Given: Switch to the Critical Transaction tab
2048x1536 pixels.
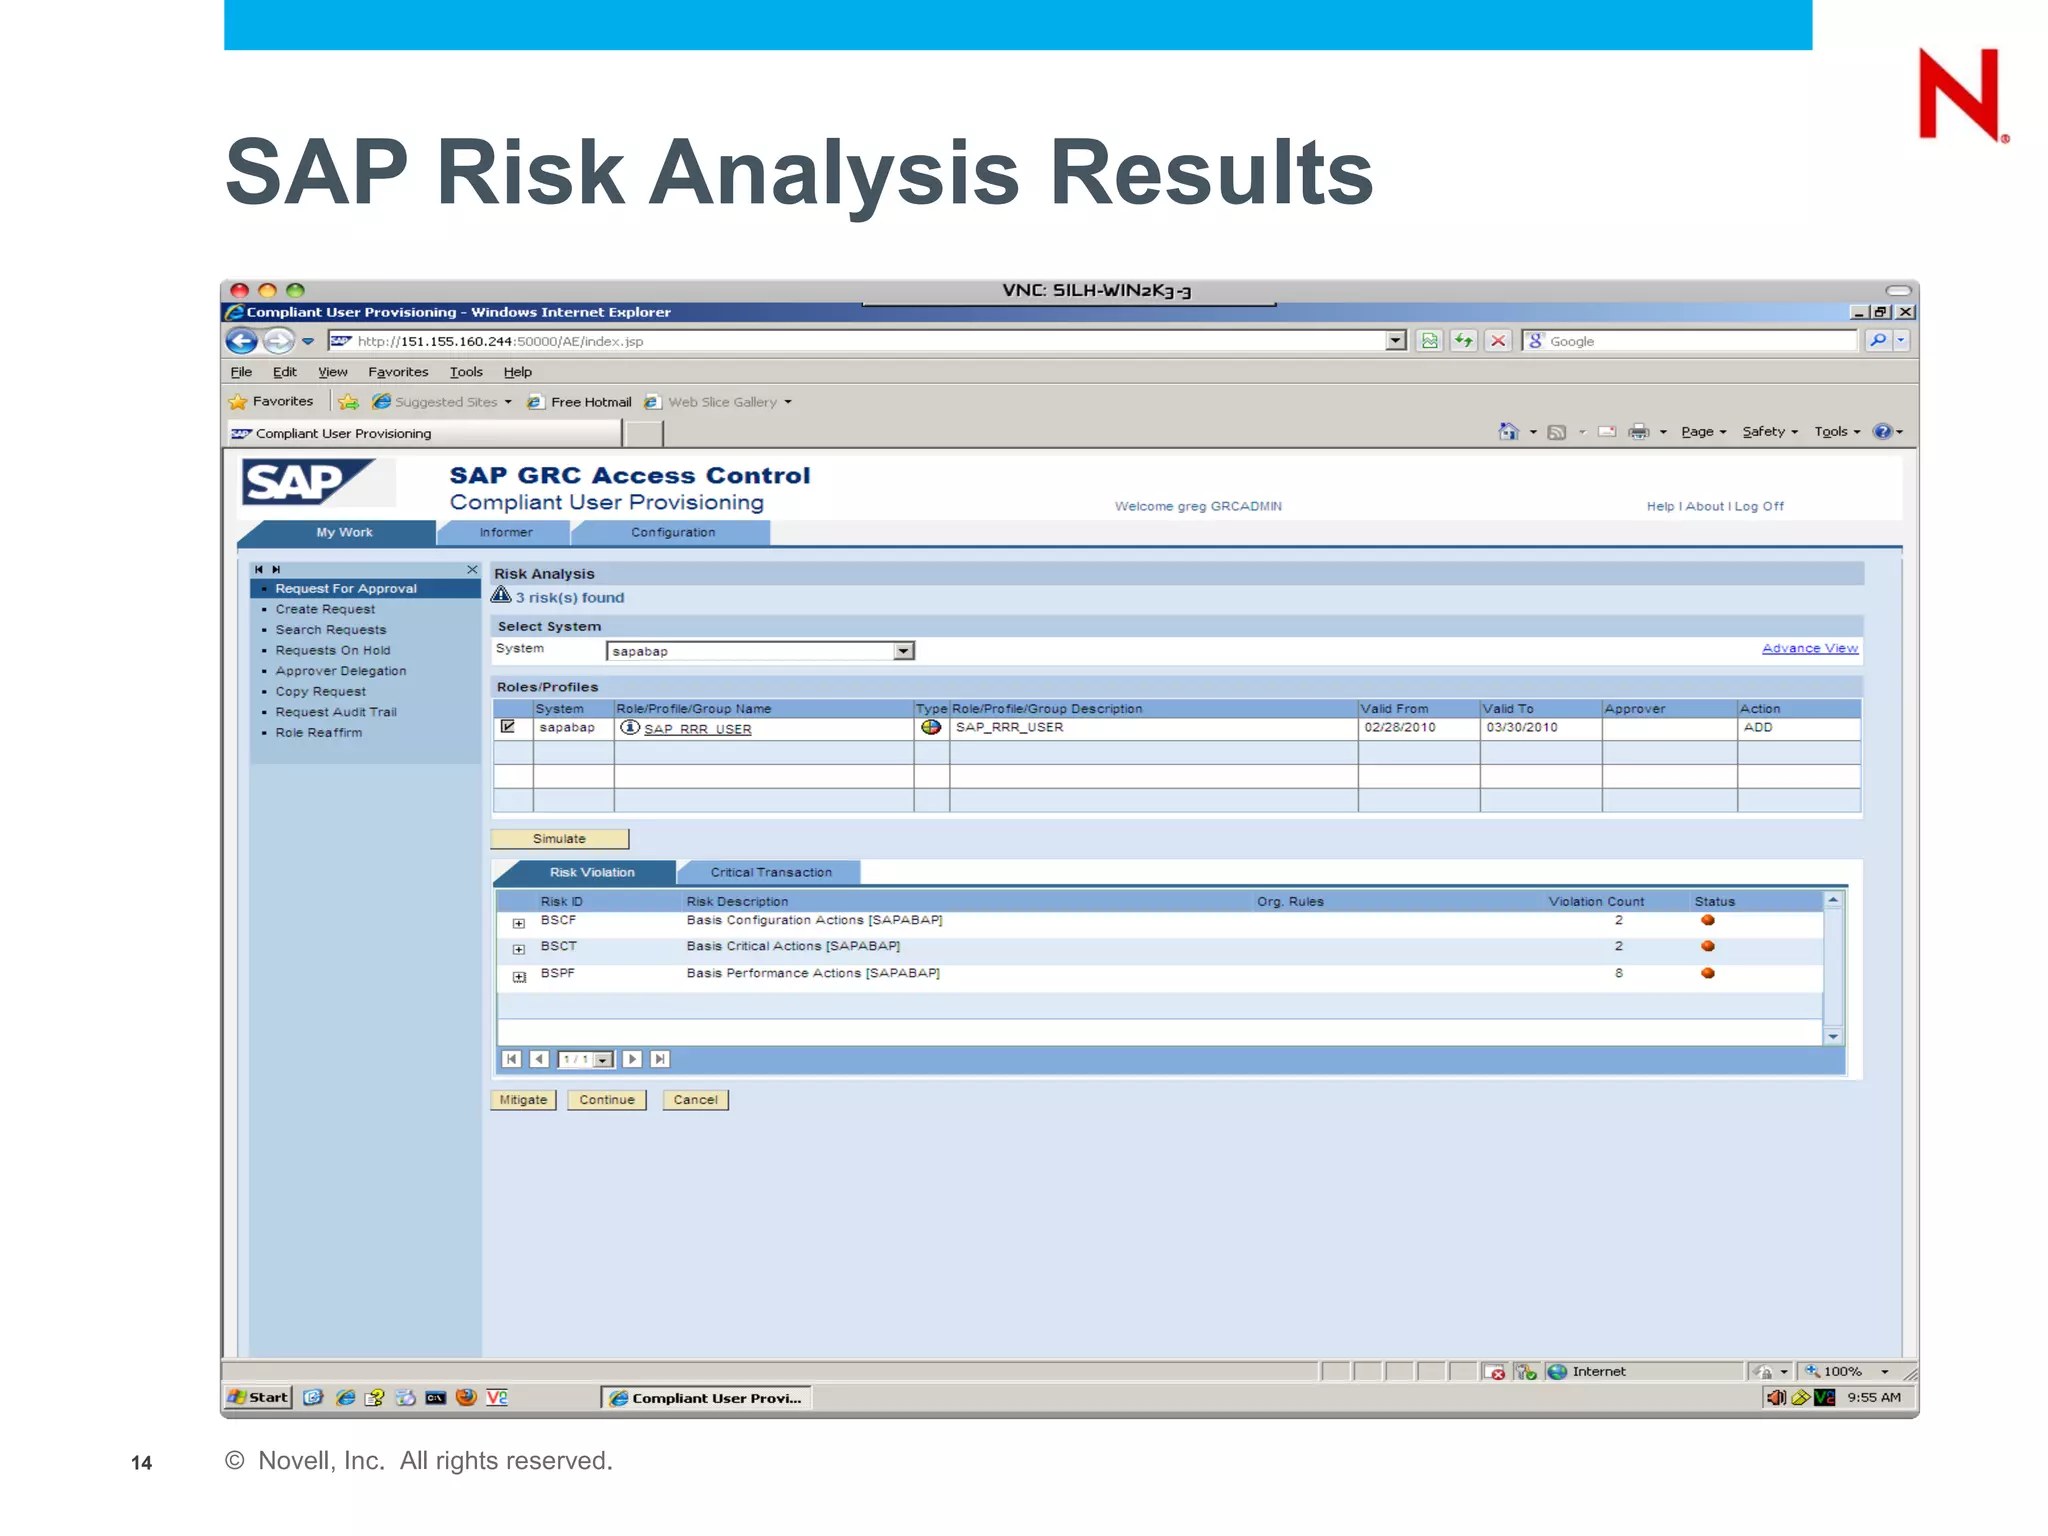Looking at the screenshot, I should click(x=770, y=872).
